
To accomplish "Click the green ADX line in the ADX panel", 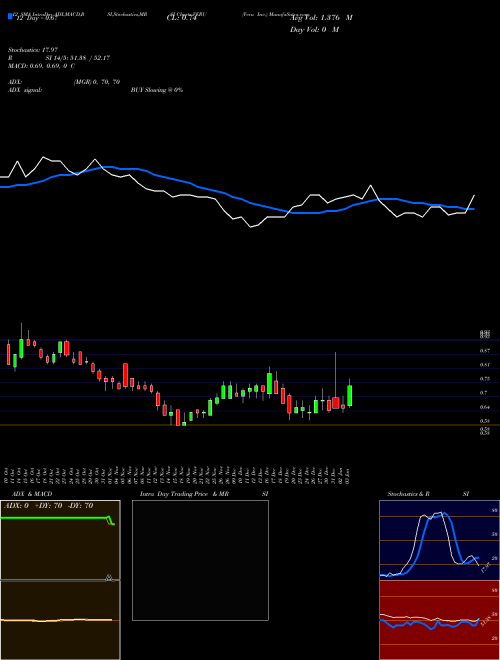I will [57, 519].
